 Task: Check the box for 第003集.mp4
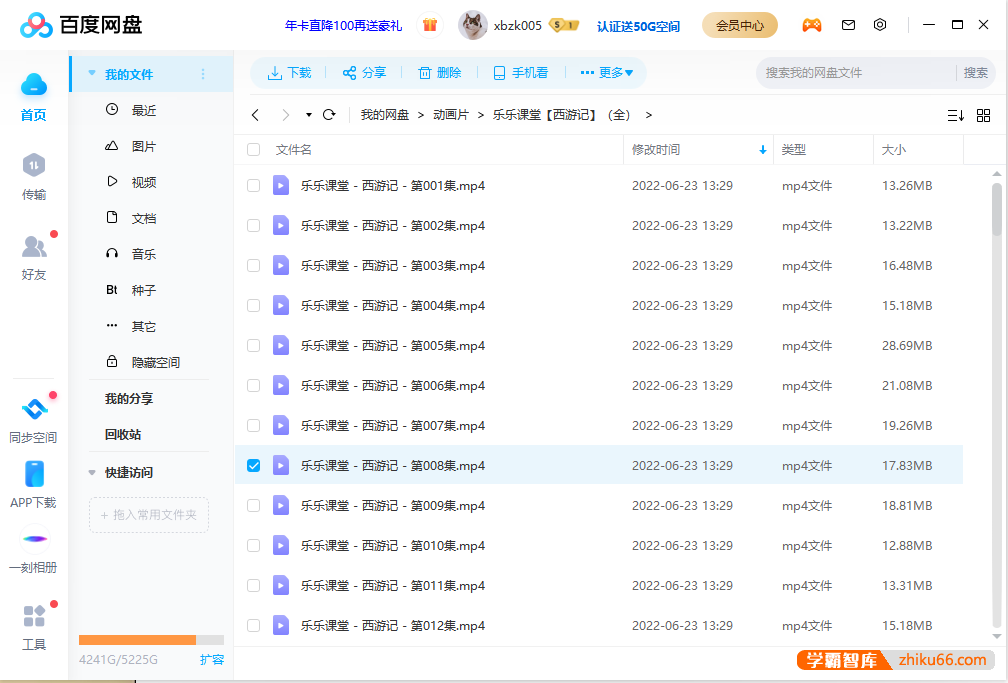click(254, 266)
